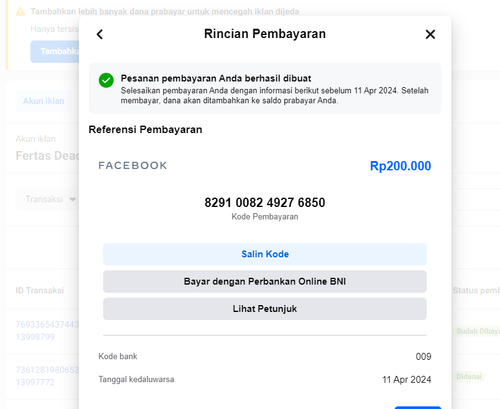Click the FACEBOOK logo
Screen dimensions: 500x409
tap(133, 165)
